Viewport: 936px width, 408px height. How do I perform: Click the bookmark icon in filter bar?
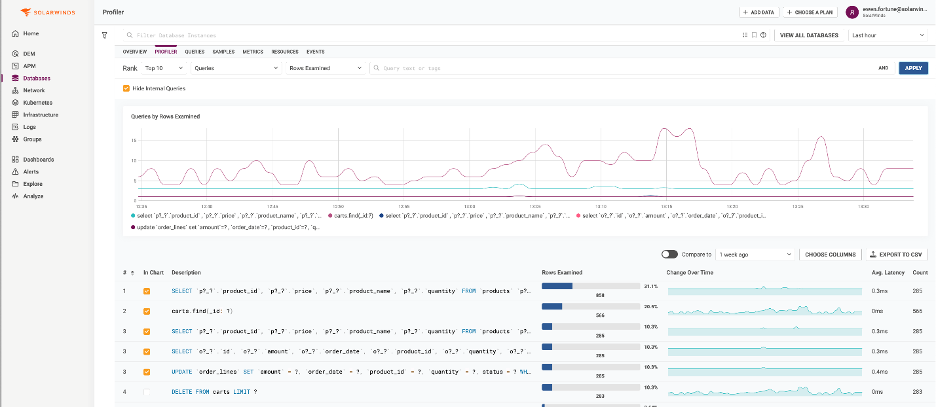[754, 35]
